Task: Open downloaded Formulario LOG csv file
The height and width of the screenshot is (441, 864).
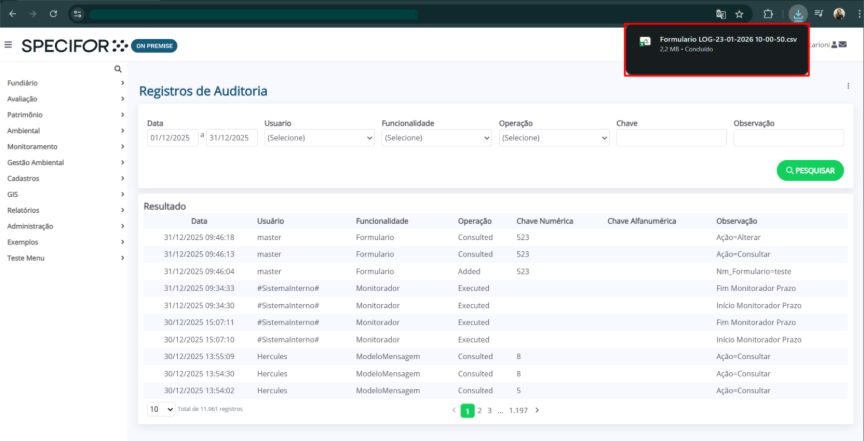Action: click(728, 39)
